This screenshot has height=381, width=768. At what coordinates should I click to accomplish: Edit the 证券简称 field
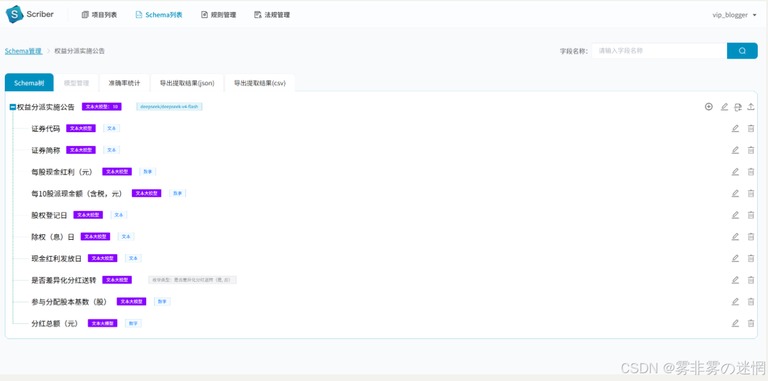point(735,150)
